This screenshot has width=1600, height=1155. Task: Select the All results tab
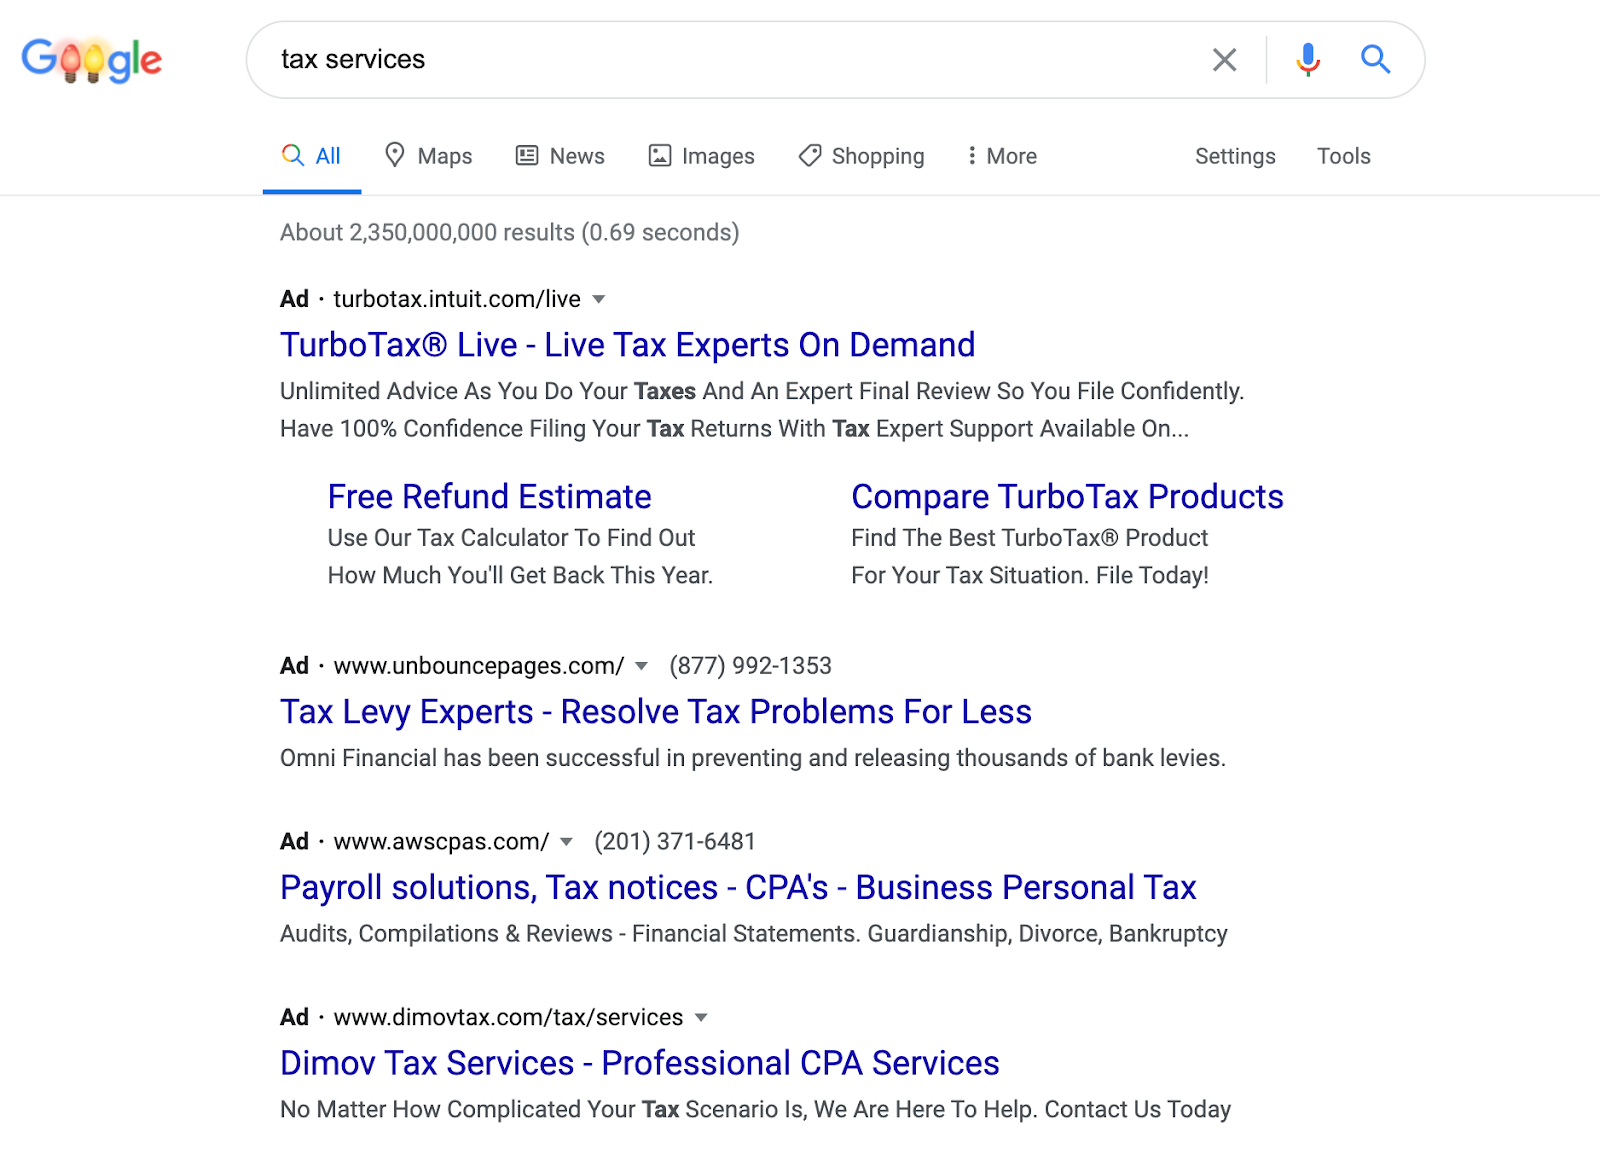click(x=311, y=156)
